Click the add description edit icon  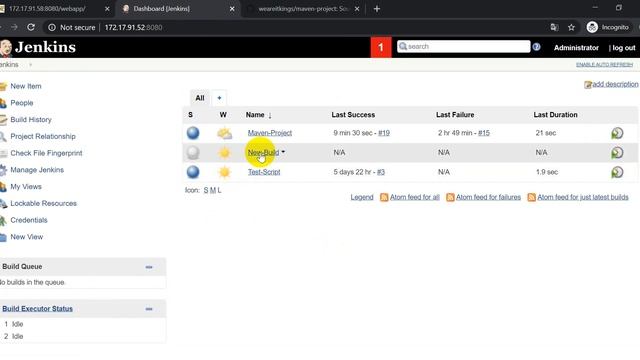pyautogui.click(x=588, y=84)
